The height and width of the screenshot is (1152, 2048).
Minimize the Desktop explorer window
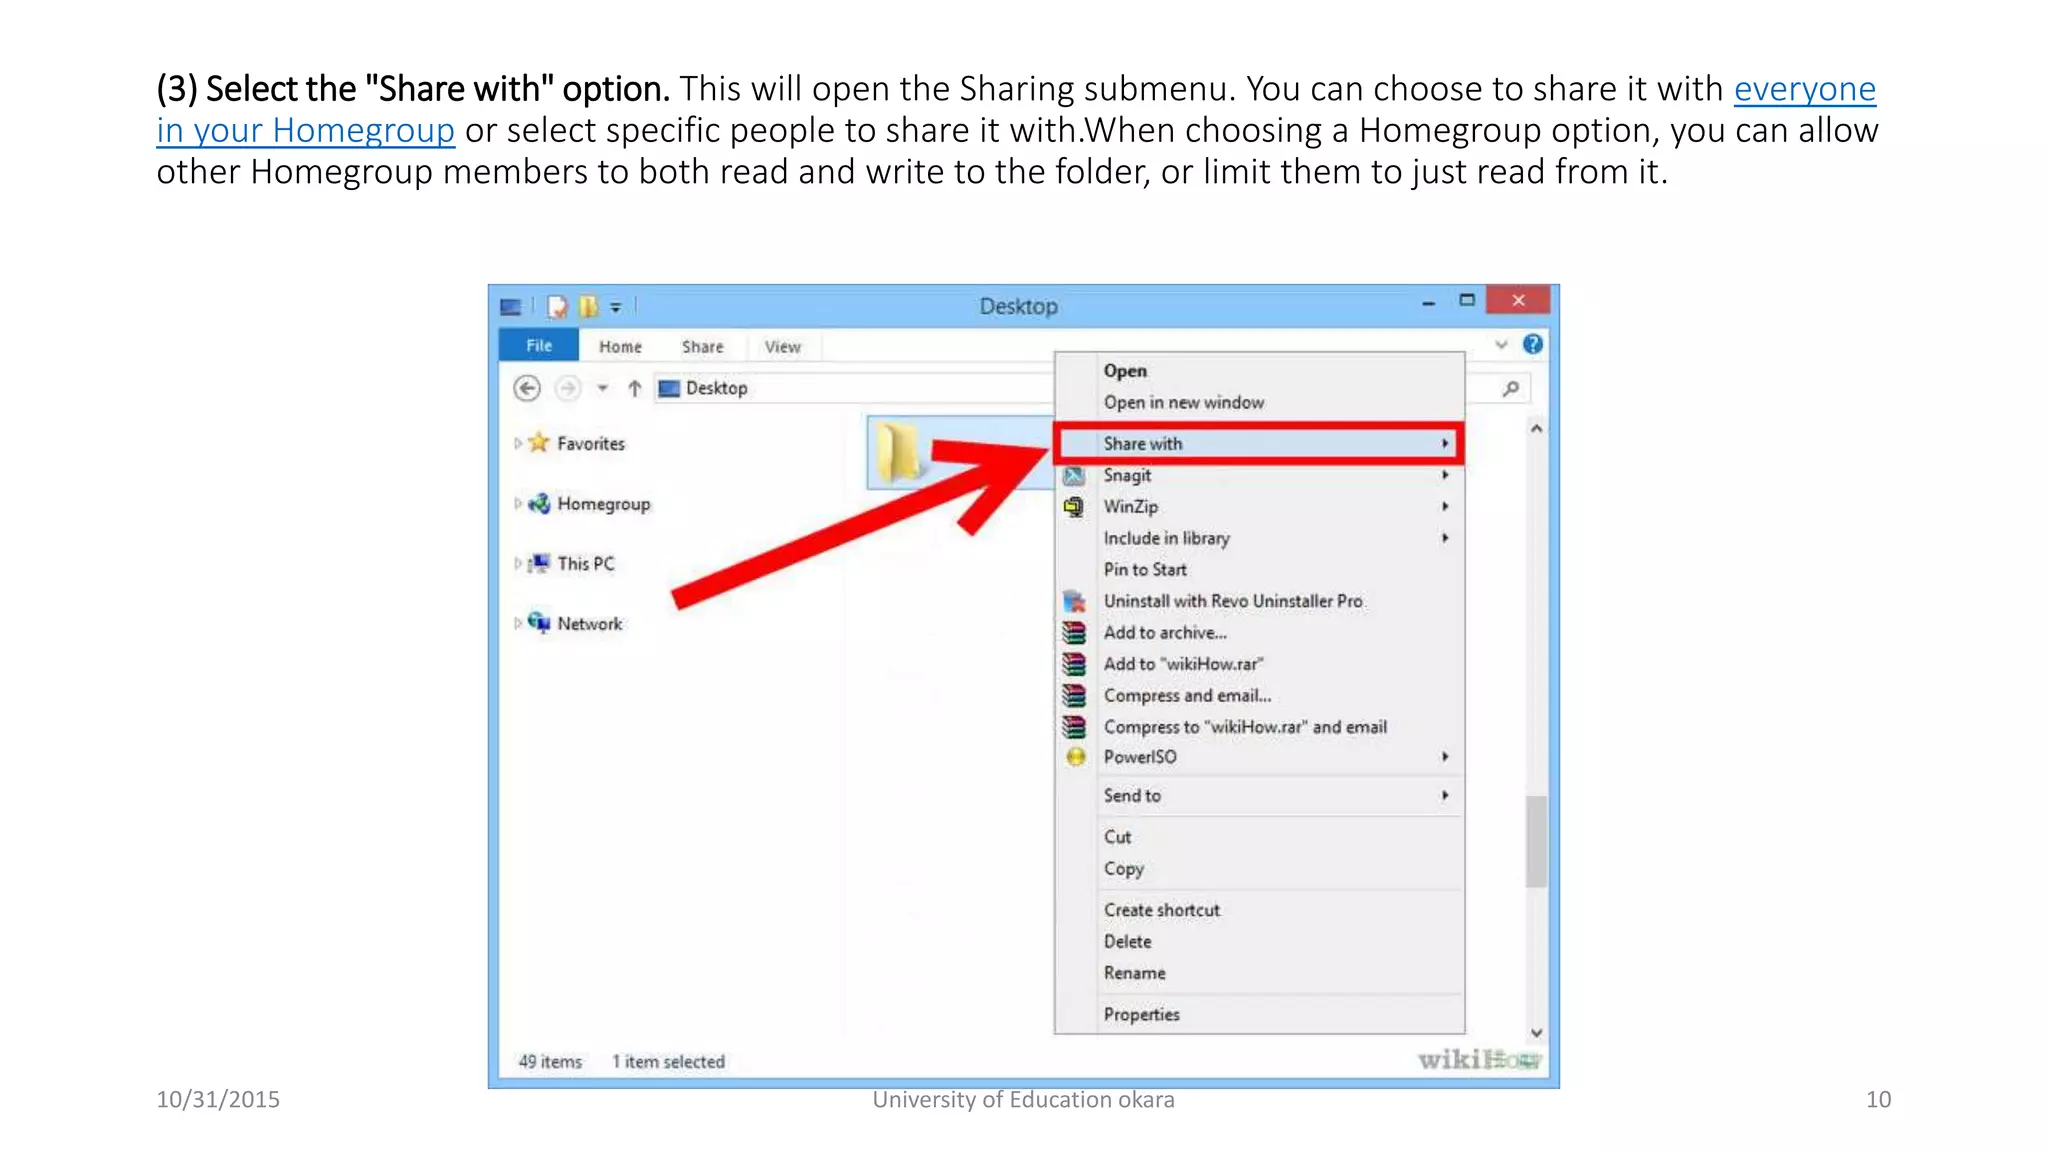coord(1428,302)
